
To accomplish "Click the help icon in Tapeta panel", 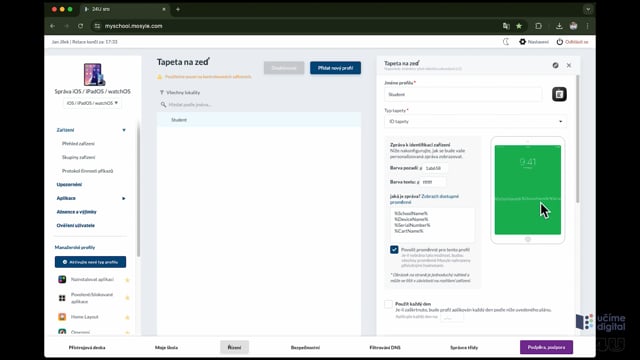I will (x=556, y=65).
